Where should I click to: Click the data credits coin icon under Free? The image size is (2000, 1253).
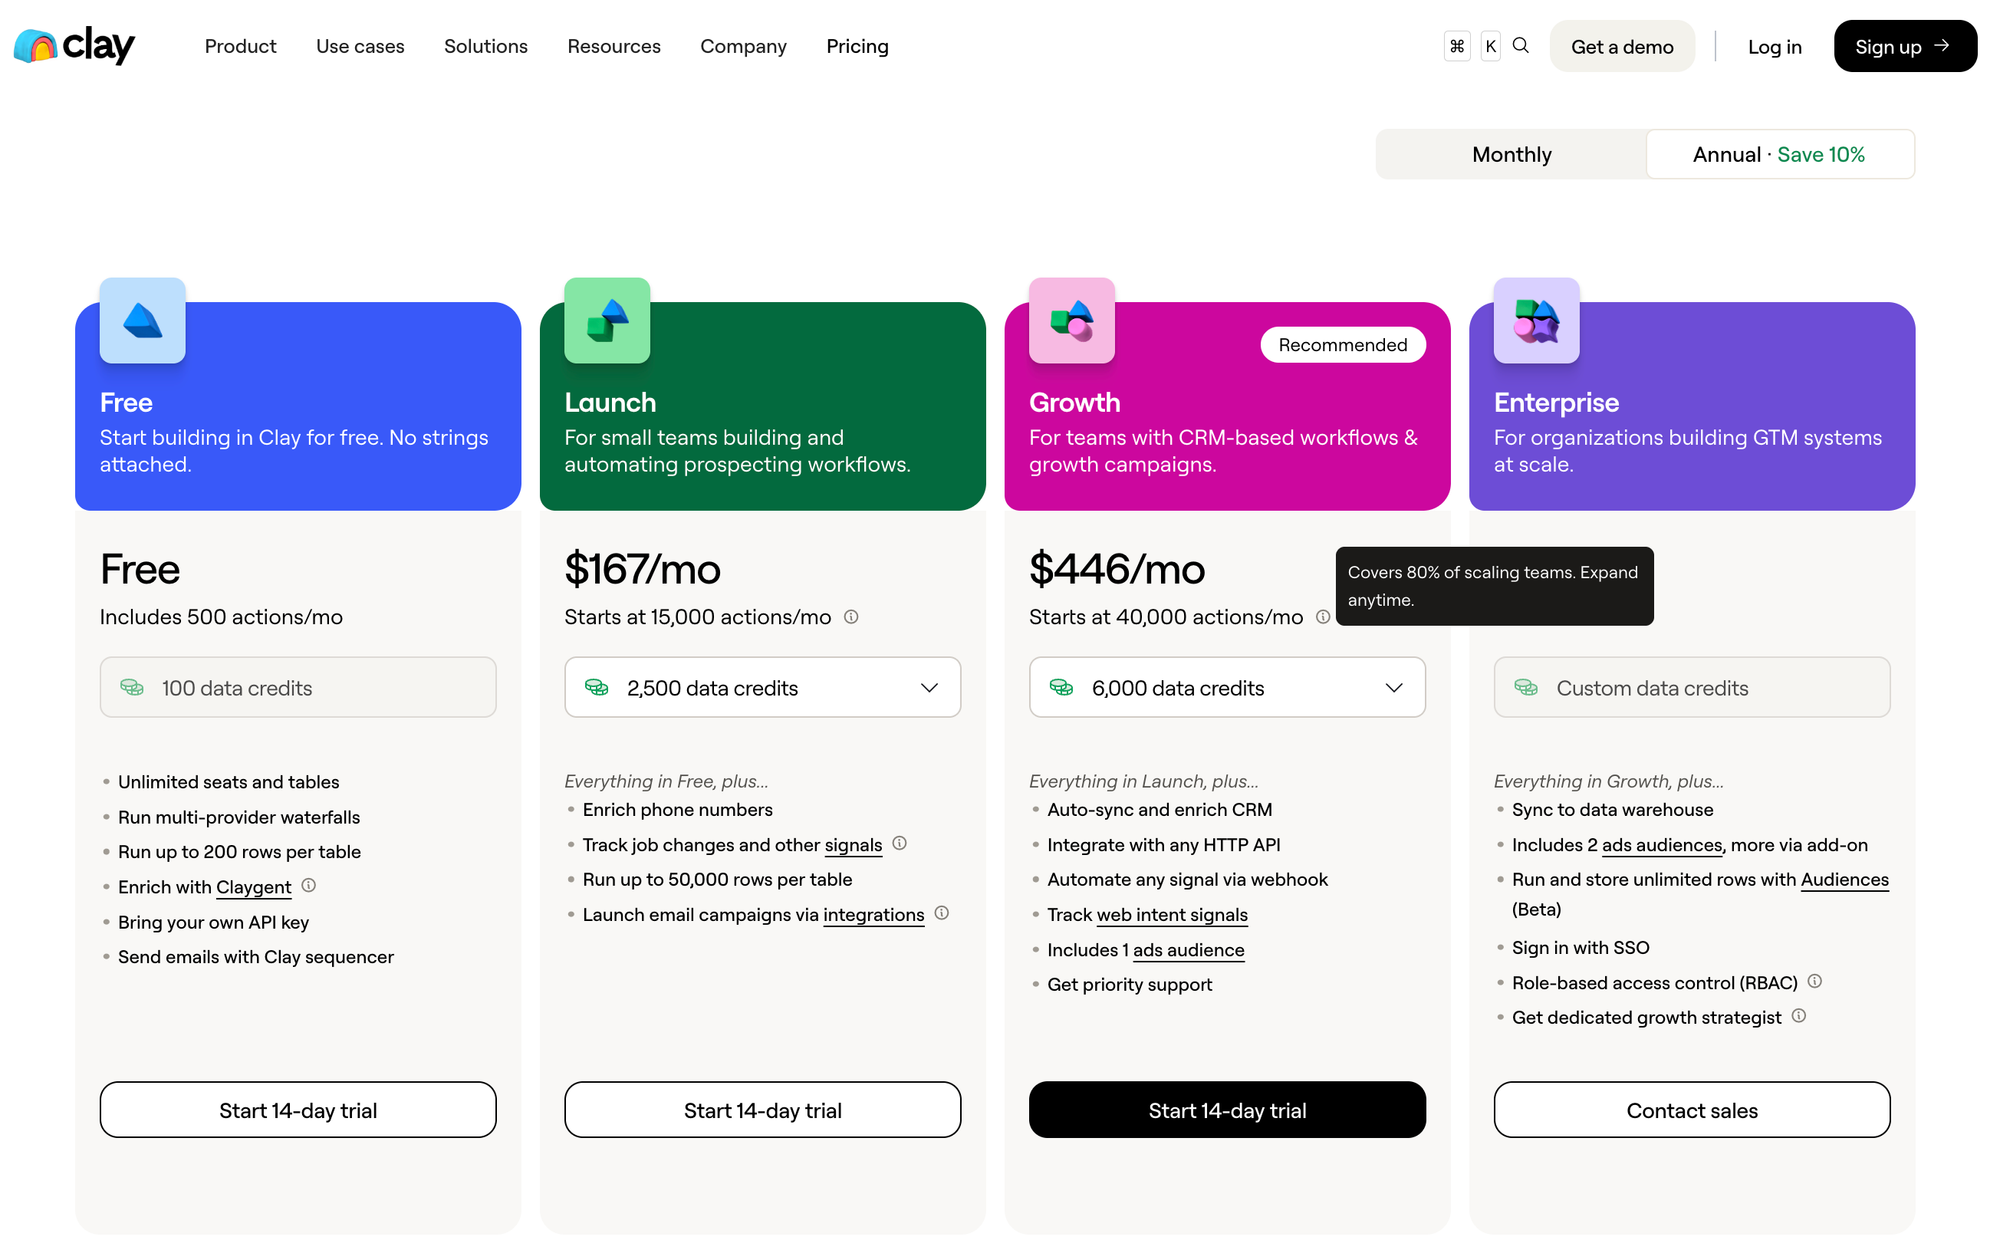tap(132, 687)
